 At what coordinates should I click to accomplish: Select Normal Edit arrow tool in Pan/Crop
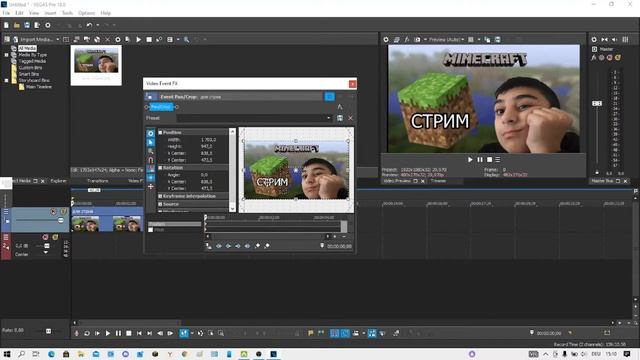(x=151, y=142)
